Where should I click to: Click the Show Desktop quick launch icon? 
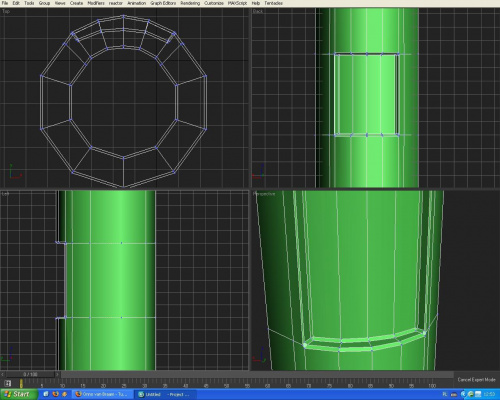pos(46,394)
